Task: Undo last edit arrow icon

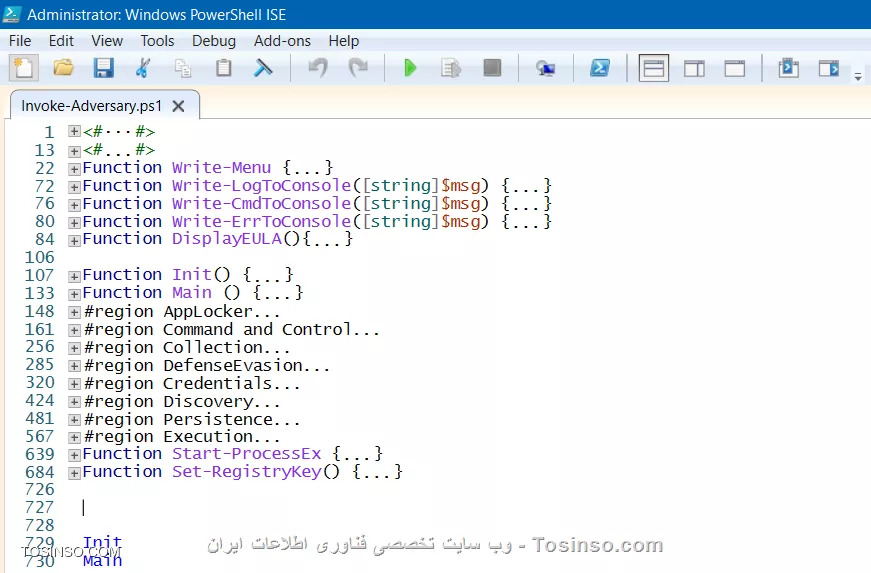Action: [318, 68]
